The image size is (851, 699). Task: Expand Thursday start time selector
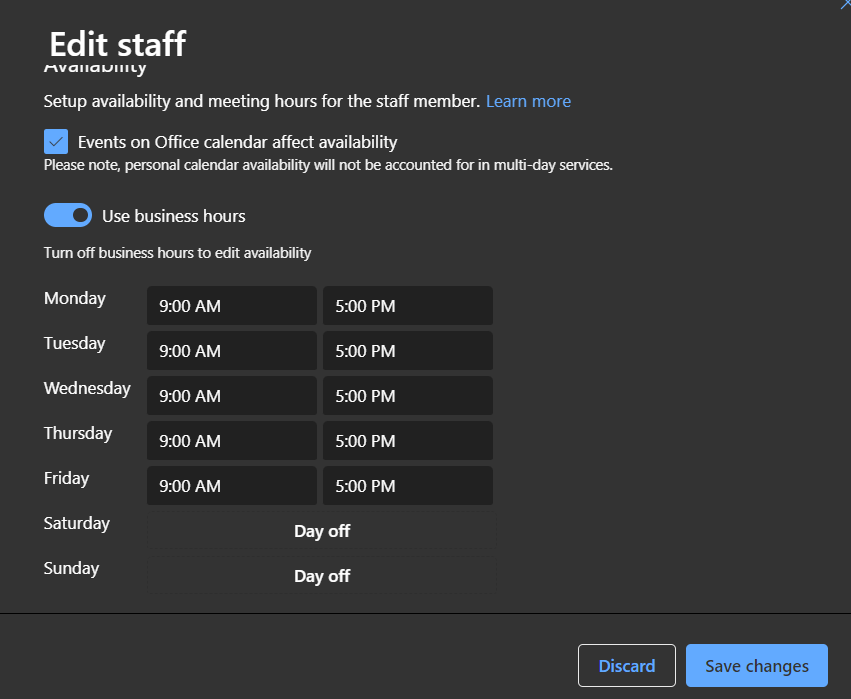tap(231, 441)
